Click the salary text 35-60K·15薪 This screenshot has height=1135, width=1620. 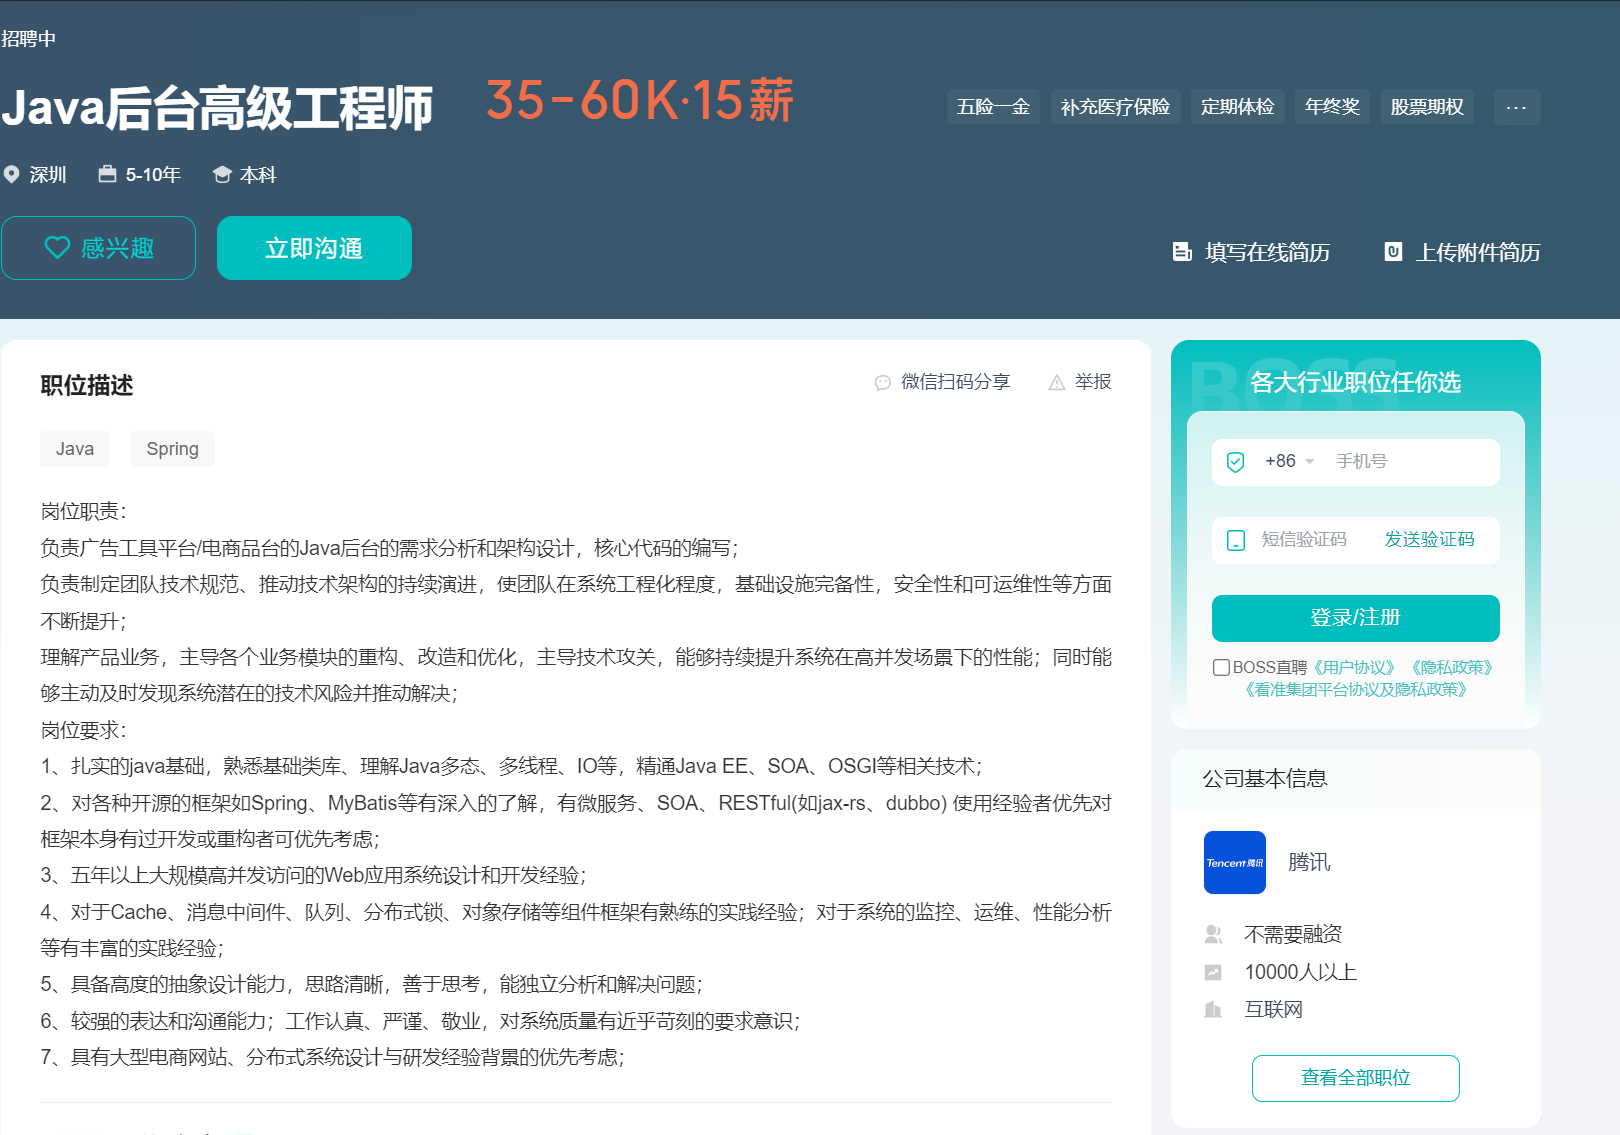click(640, 101)
